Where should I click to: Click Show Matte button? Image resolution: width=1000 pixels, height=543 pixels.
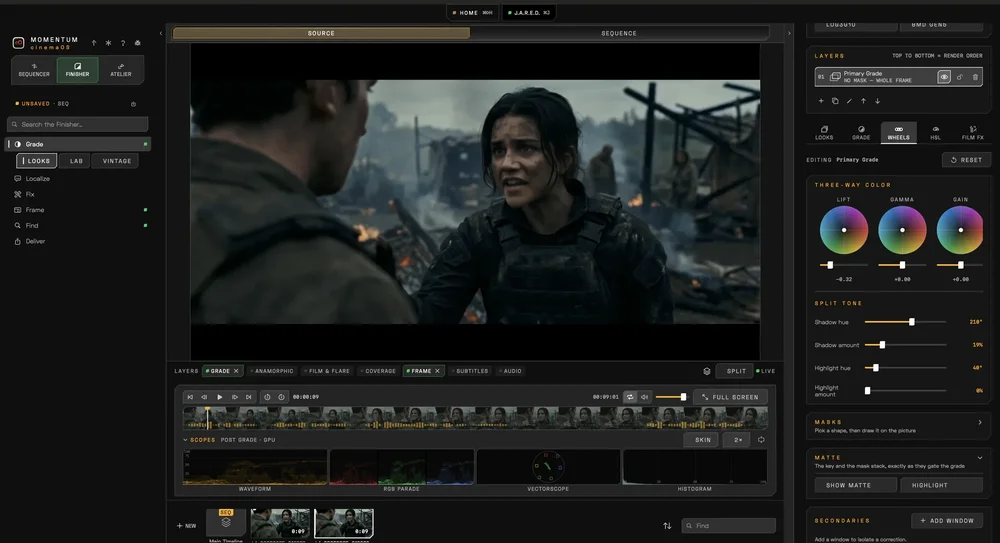(856, 485)
